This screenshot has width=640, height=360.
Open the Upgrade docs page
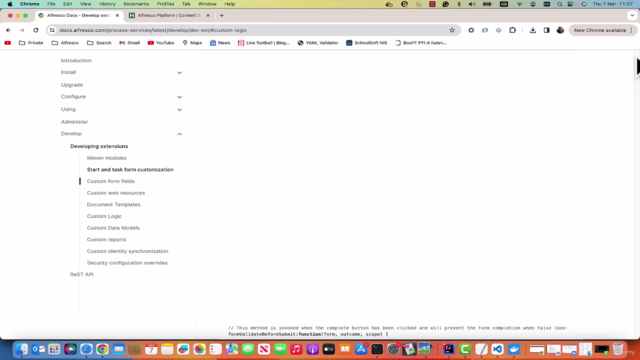click(72, 85)
